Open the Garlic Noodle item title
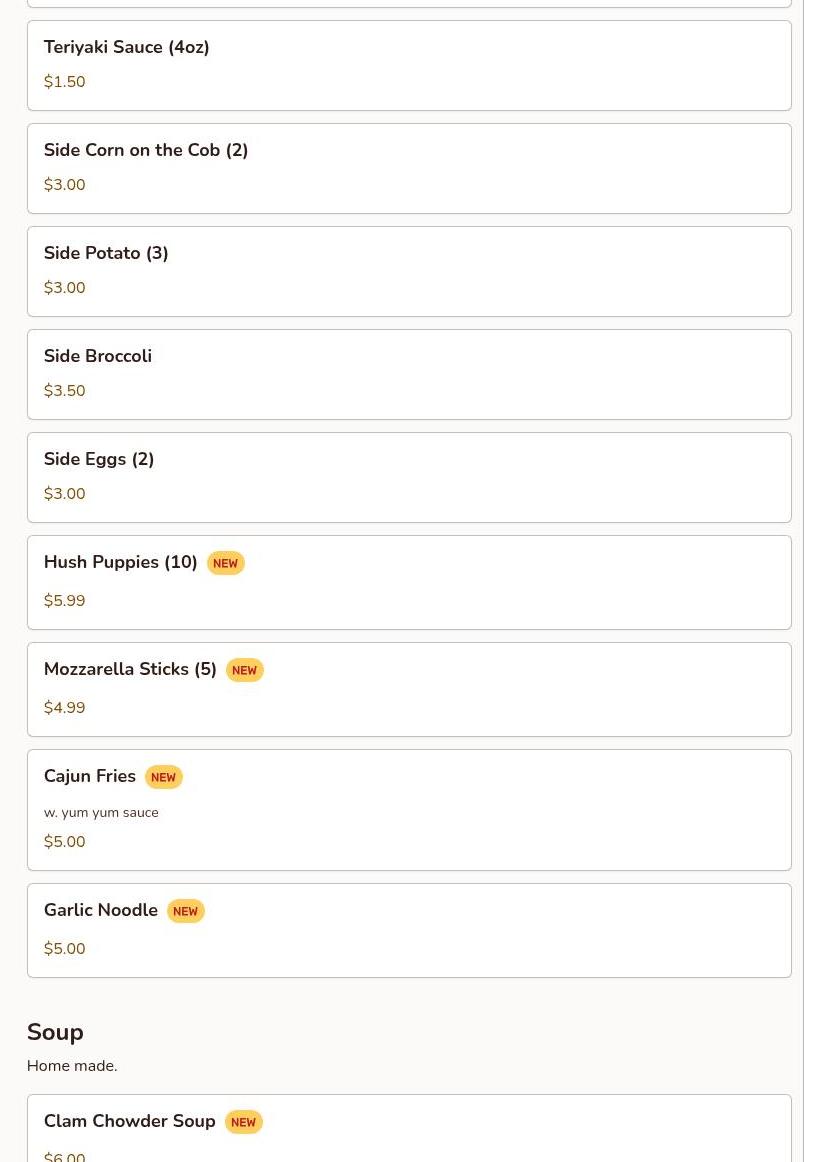This screenshot has width=824, height=1162. (x=101, y=910)
